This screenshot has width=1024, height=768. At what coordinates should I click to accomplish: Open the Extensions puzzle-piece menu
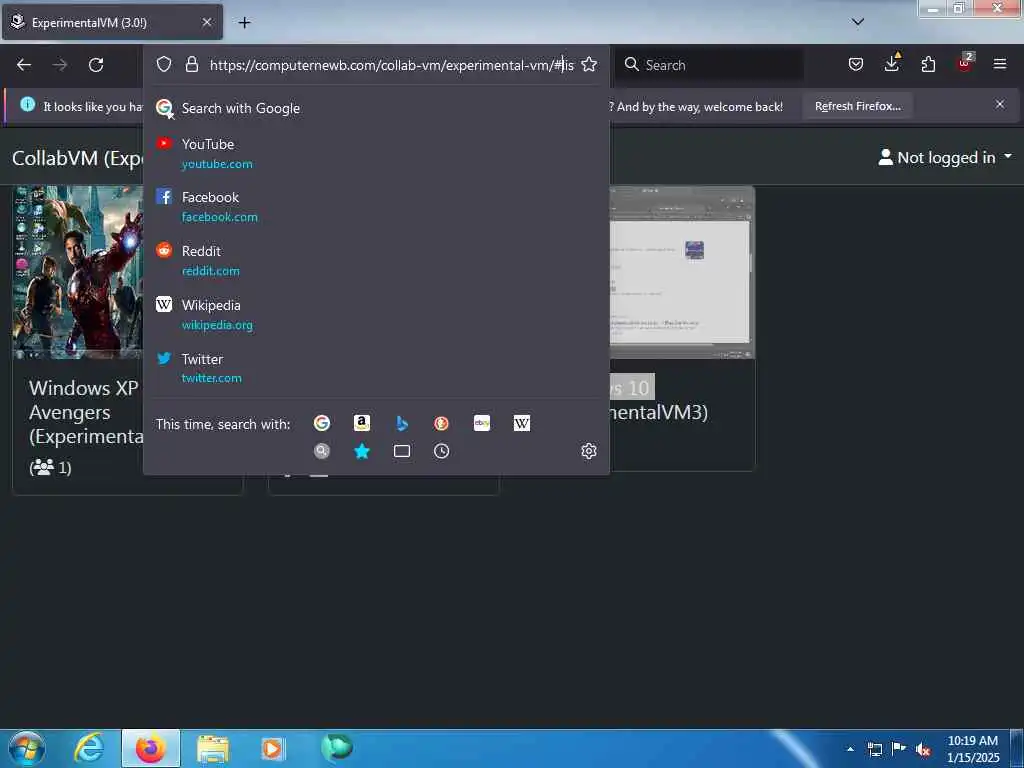(x=928, y=64)
